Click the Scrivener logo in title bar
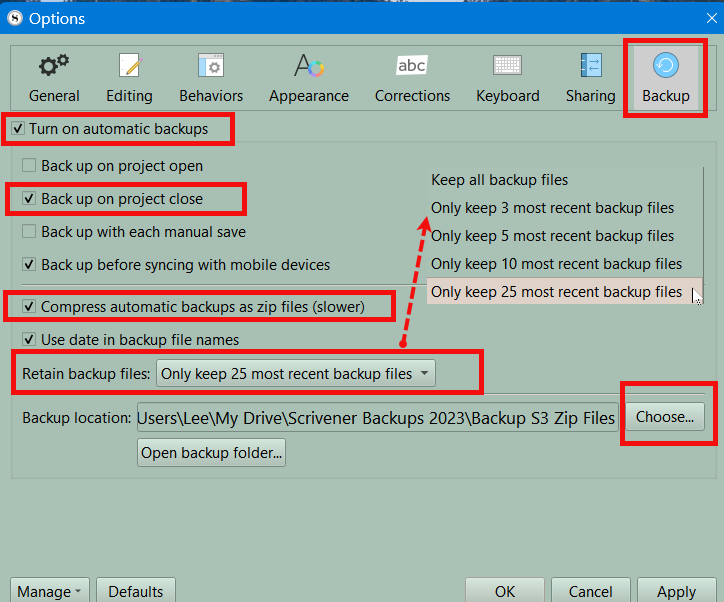 14,18
